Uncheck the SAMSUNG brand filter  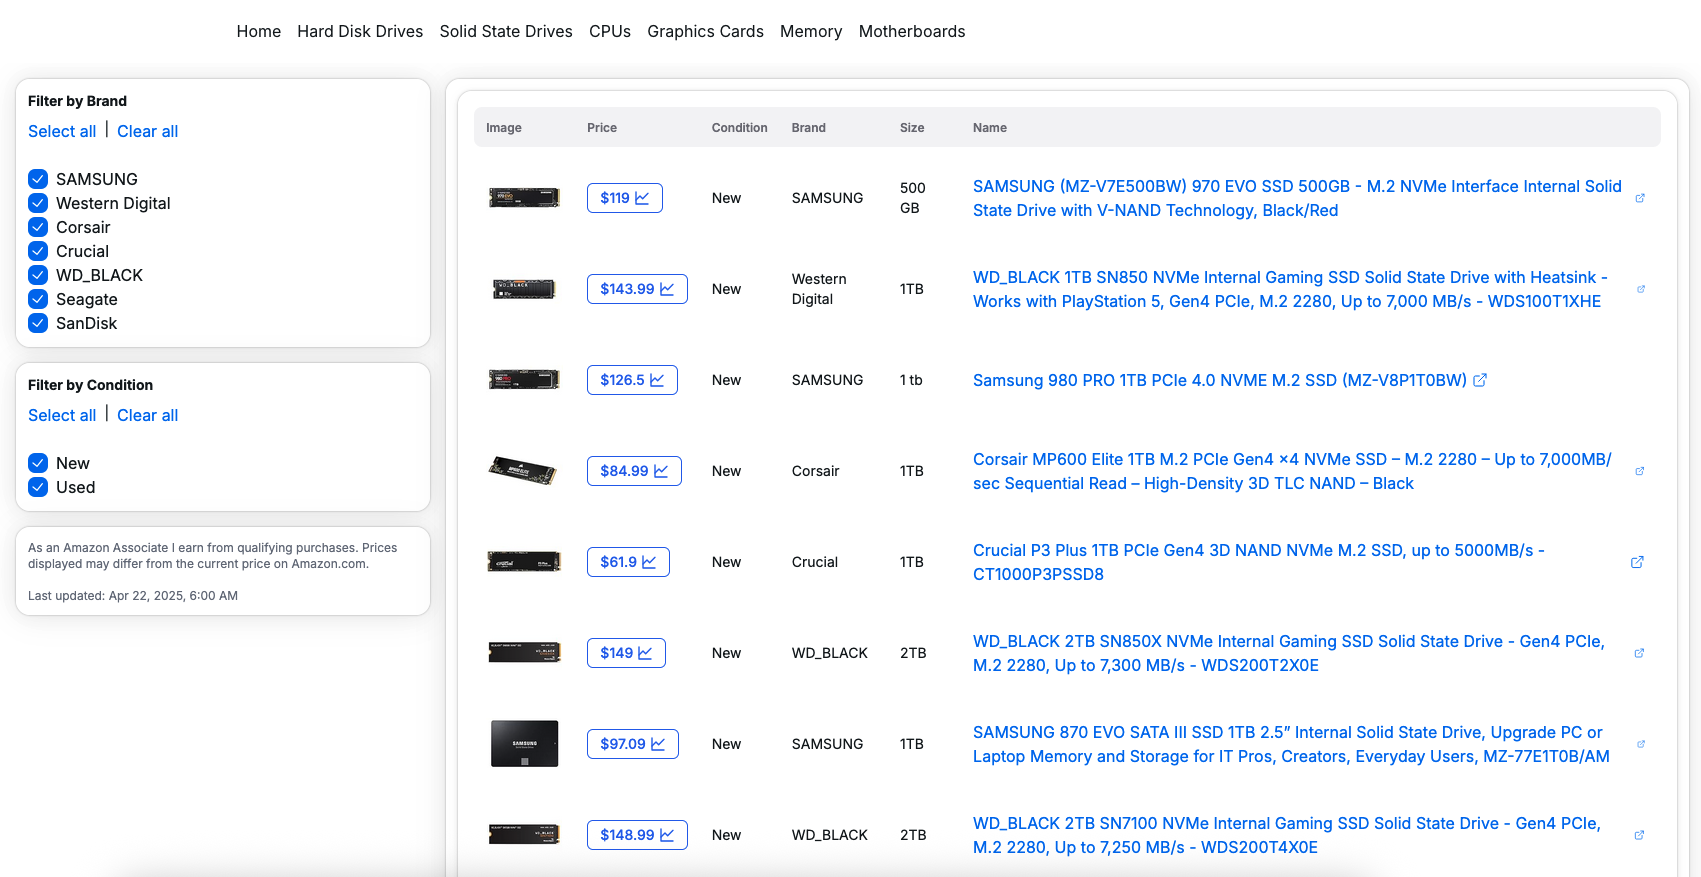coord(38,179)
